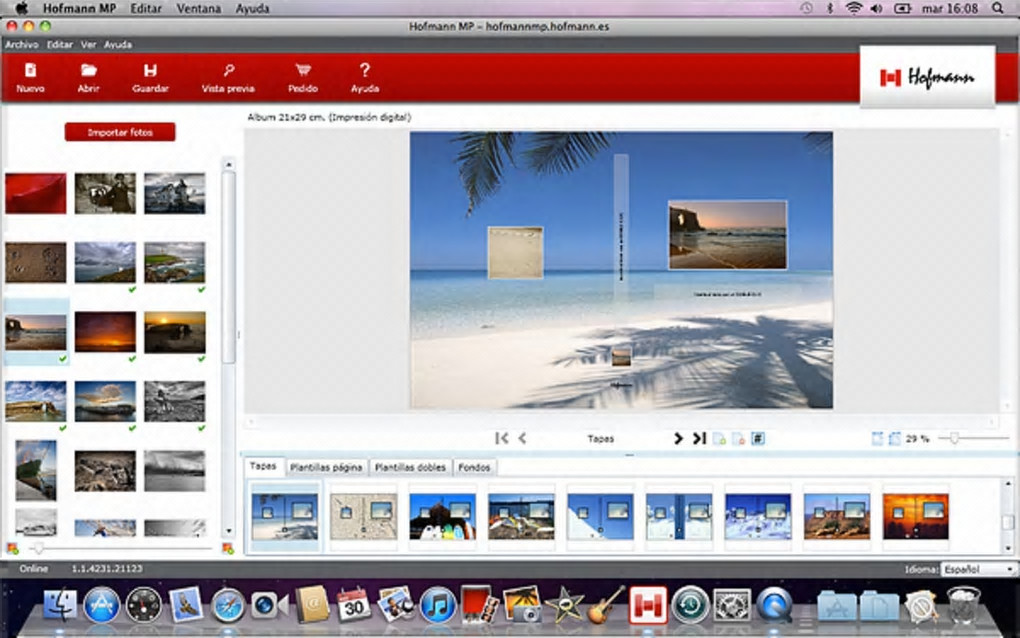The height and width of the screenshot is (638, 1020).
Task: Go to the previous page arrow
Action: 522,438
